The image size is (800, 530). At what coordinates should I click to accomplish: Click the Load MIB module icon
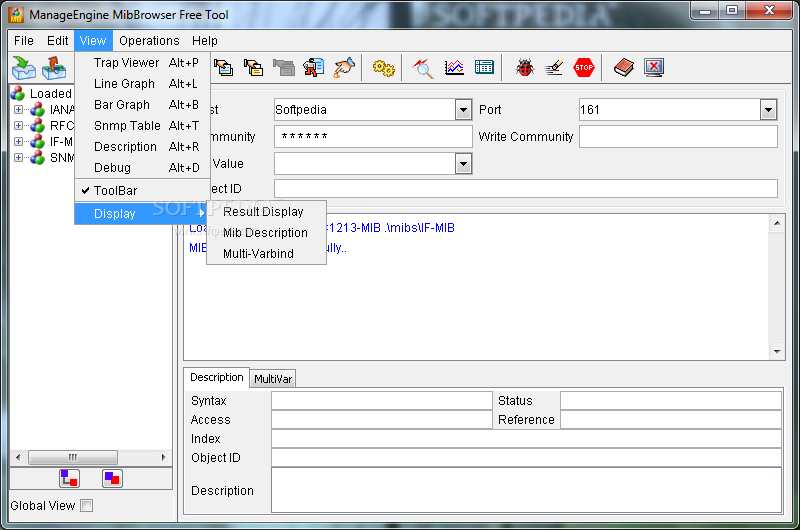point(23,68)
